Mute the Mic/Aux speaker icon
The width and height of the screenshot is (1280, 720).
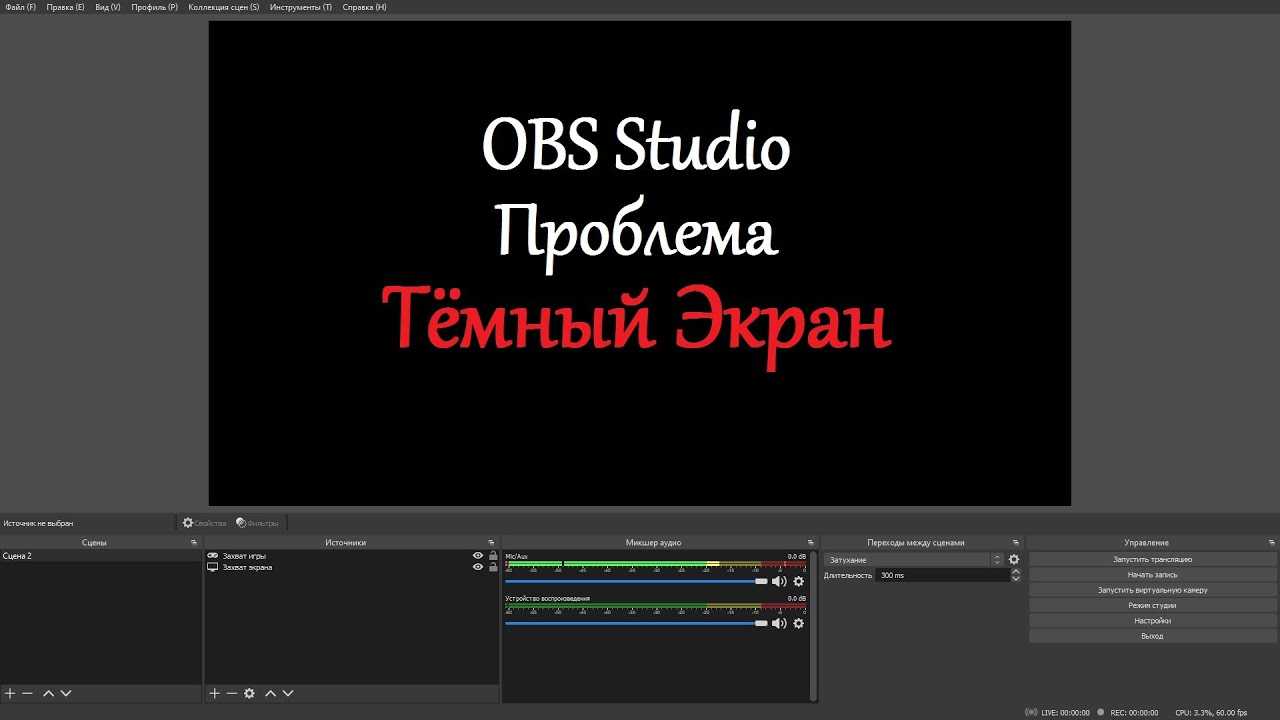779,581
